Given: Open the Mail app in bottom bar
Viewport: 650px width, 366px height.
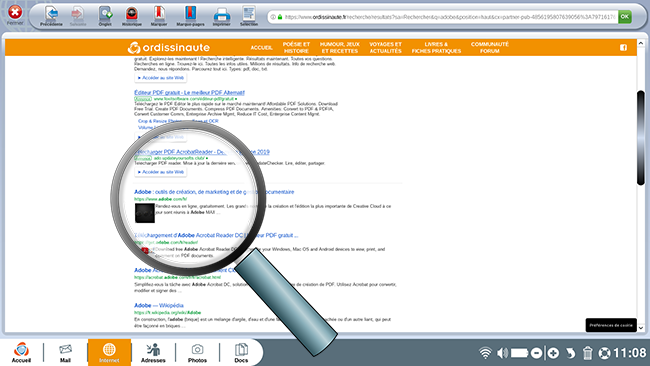Looking at the screenshot, I should coord(65,353).
